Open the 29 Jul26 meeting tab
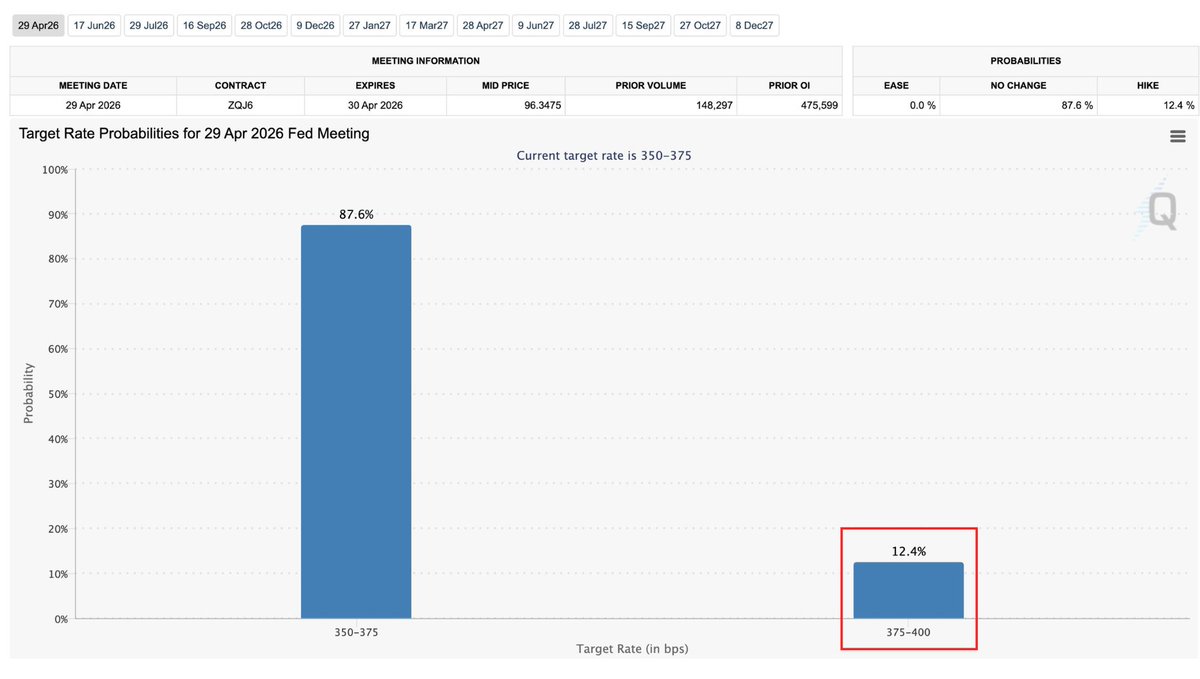The image size is (1200, 679). (x=149, y=26)
